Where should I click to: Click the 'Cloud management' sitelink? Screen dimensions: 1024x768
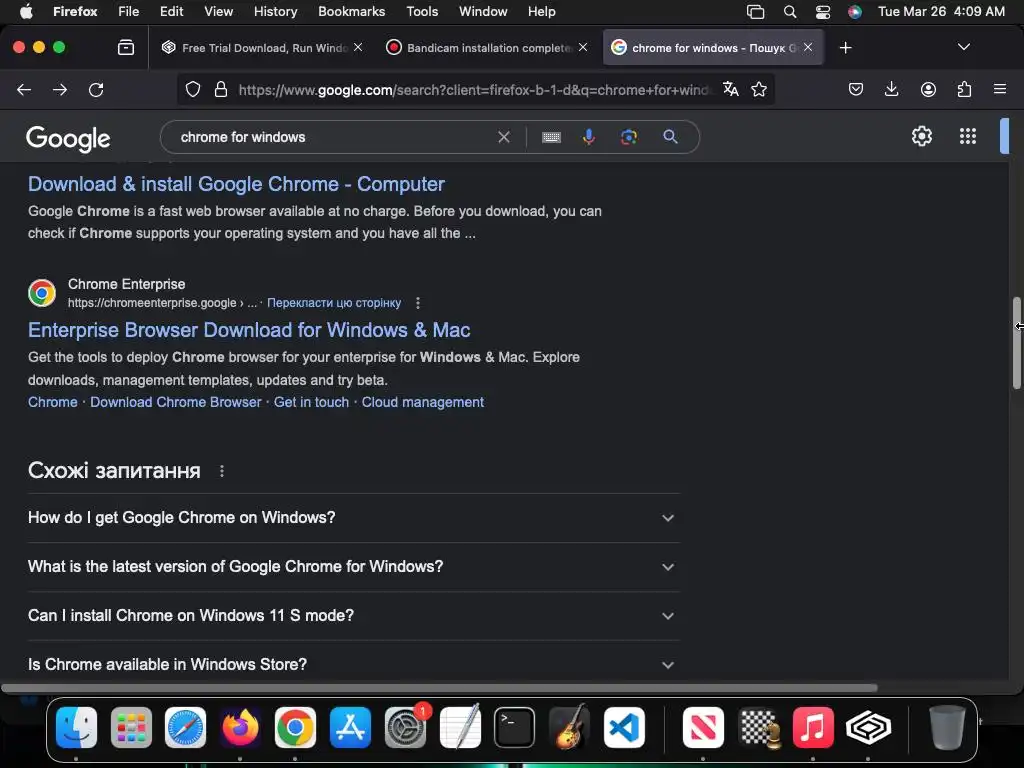click(423, 402)
